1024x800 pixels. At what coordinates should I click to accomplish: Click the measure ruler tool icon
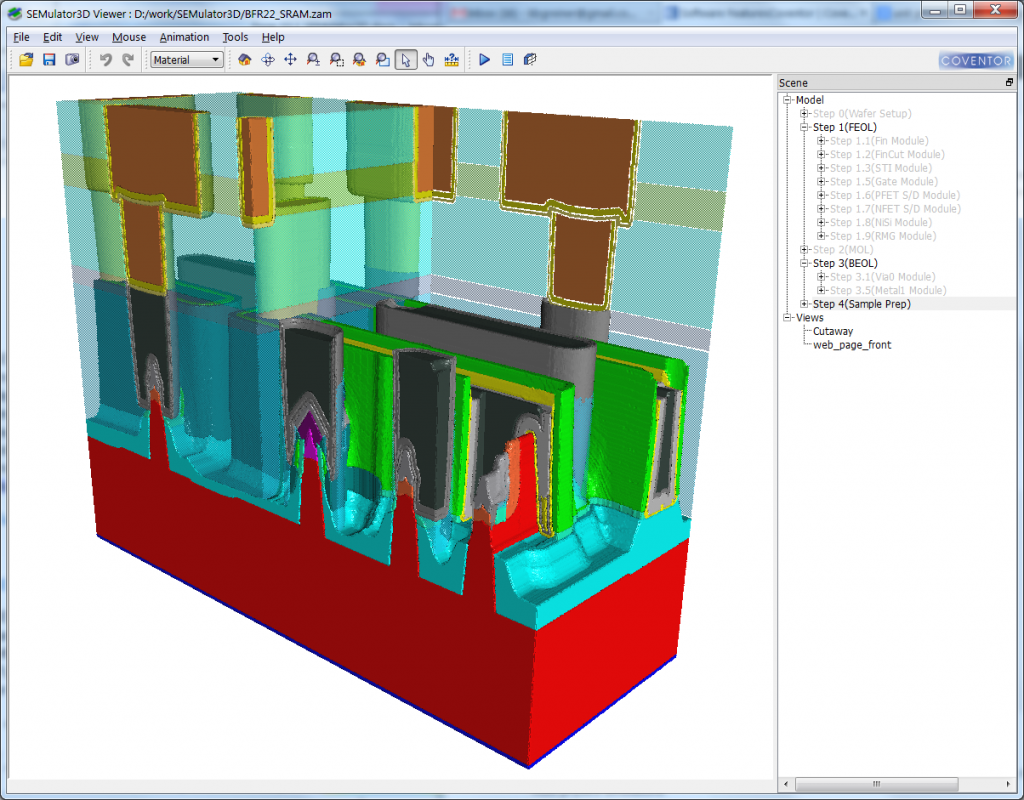point(451,60)
